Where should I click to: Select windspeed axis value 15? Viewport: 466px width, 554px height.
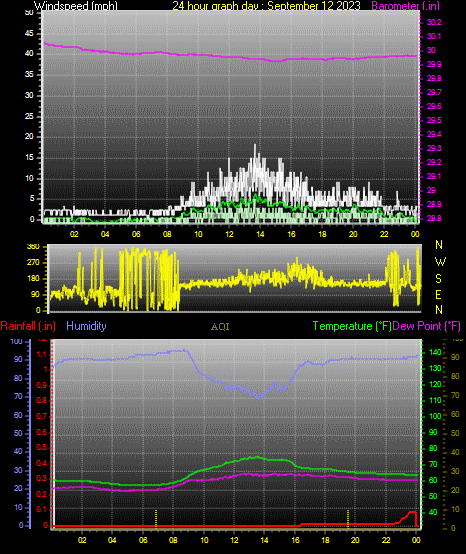coord(29,158)
